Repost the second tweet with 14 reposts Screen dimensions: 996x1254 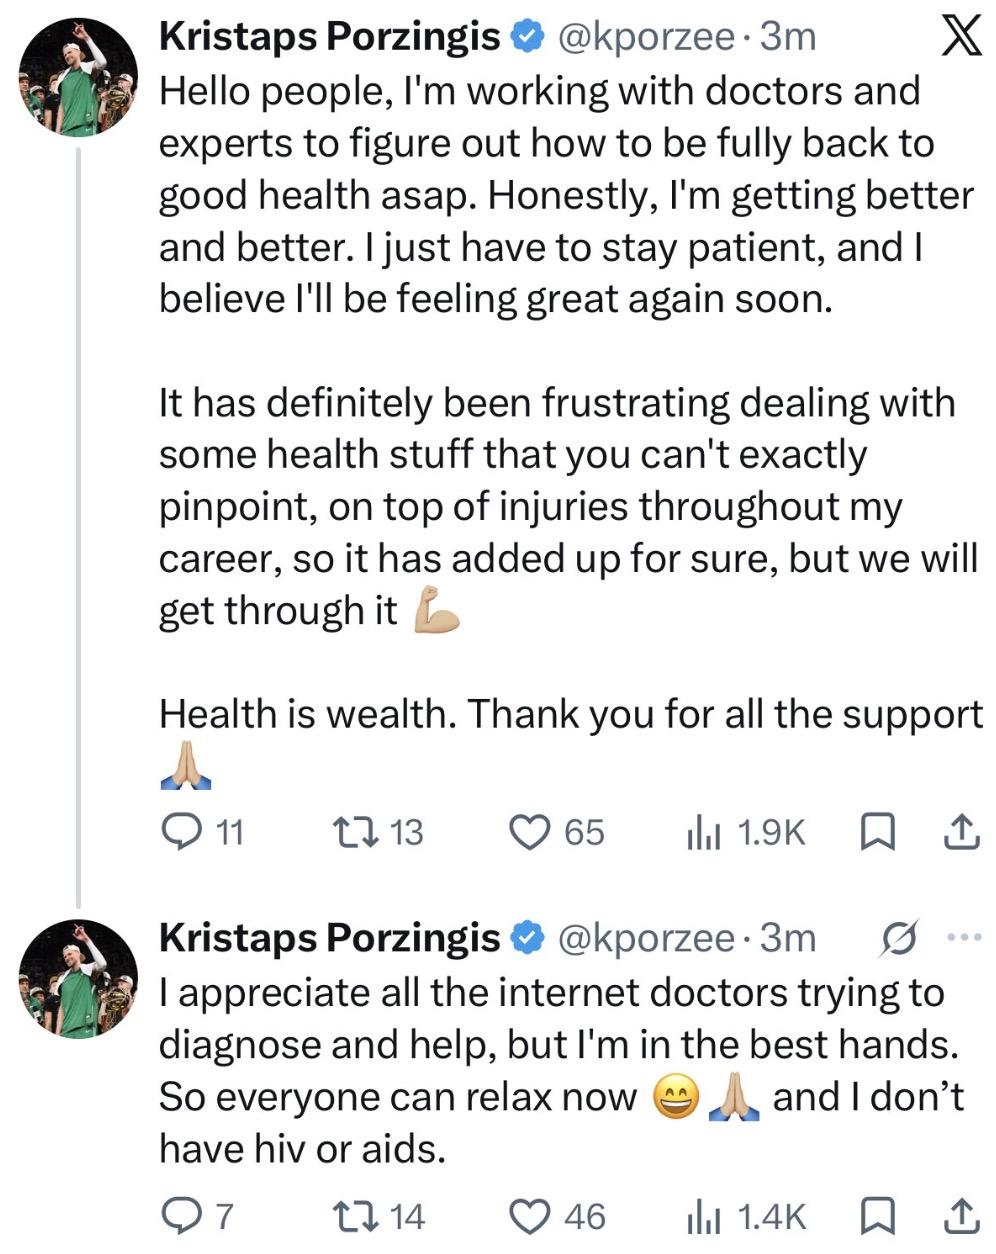coord(351,1215)
